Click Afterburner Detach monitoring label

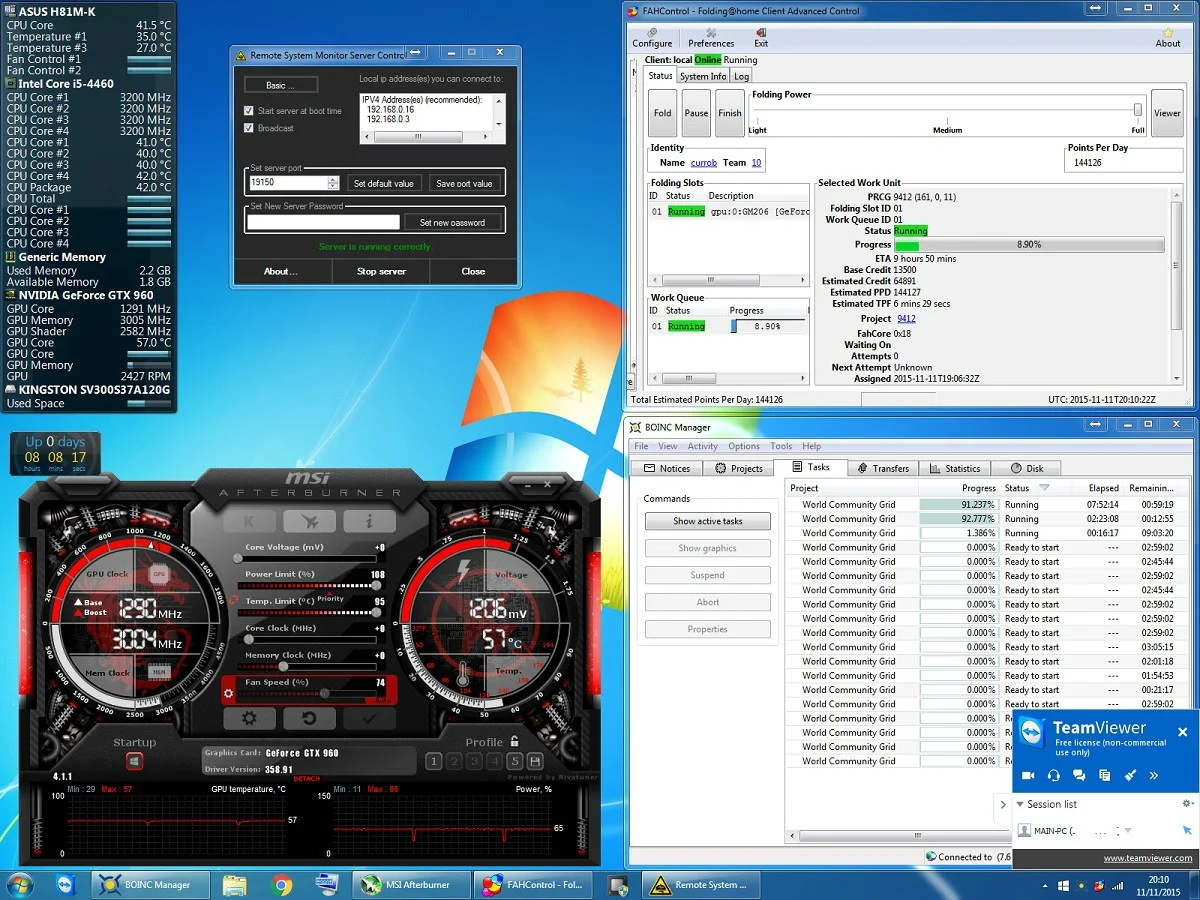pos(307,778)
